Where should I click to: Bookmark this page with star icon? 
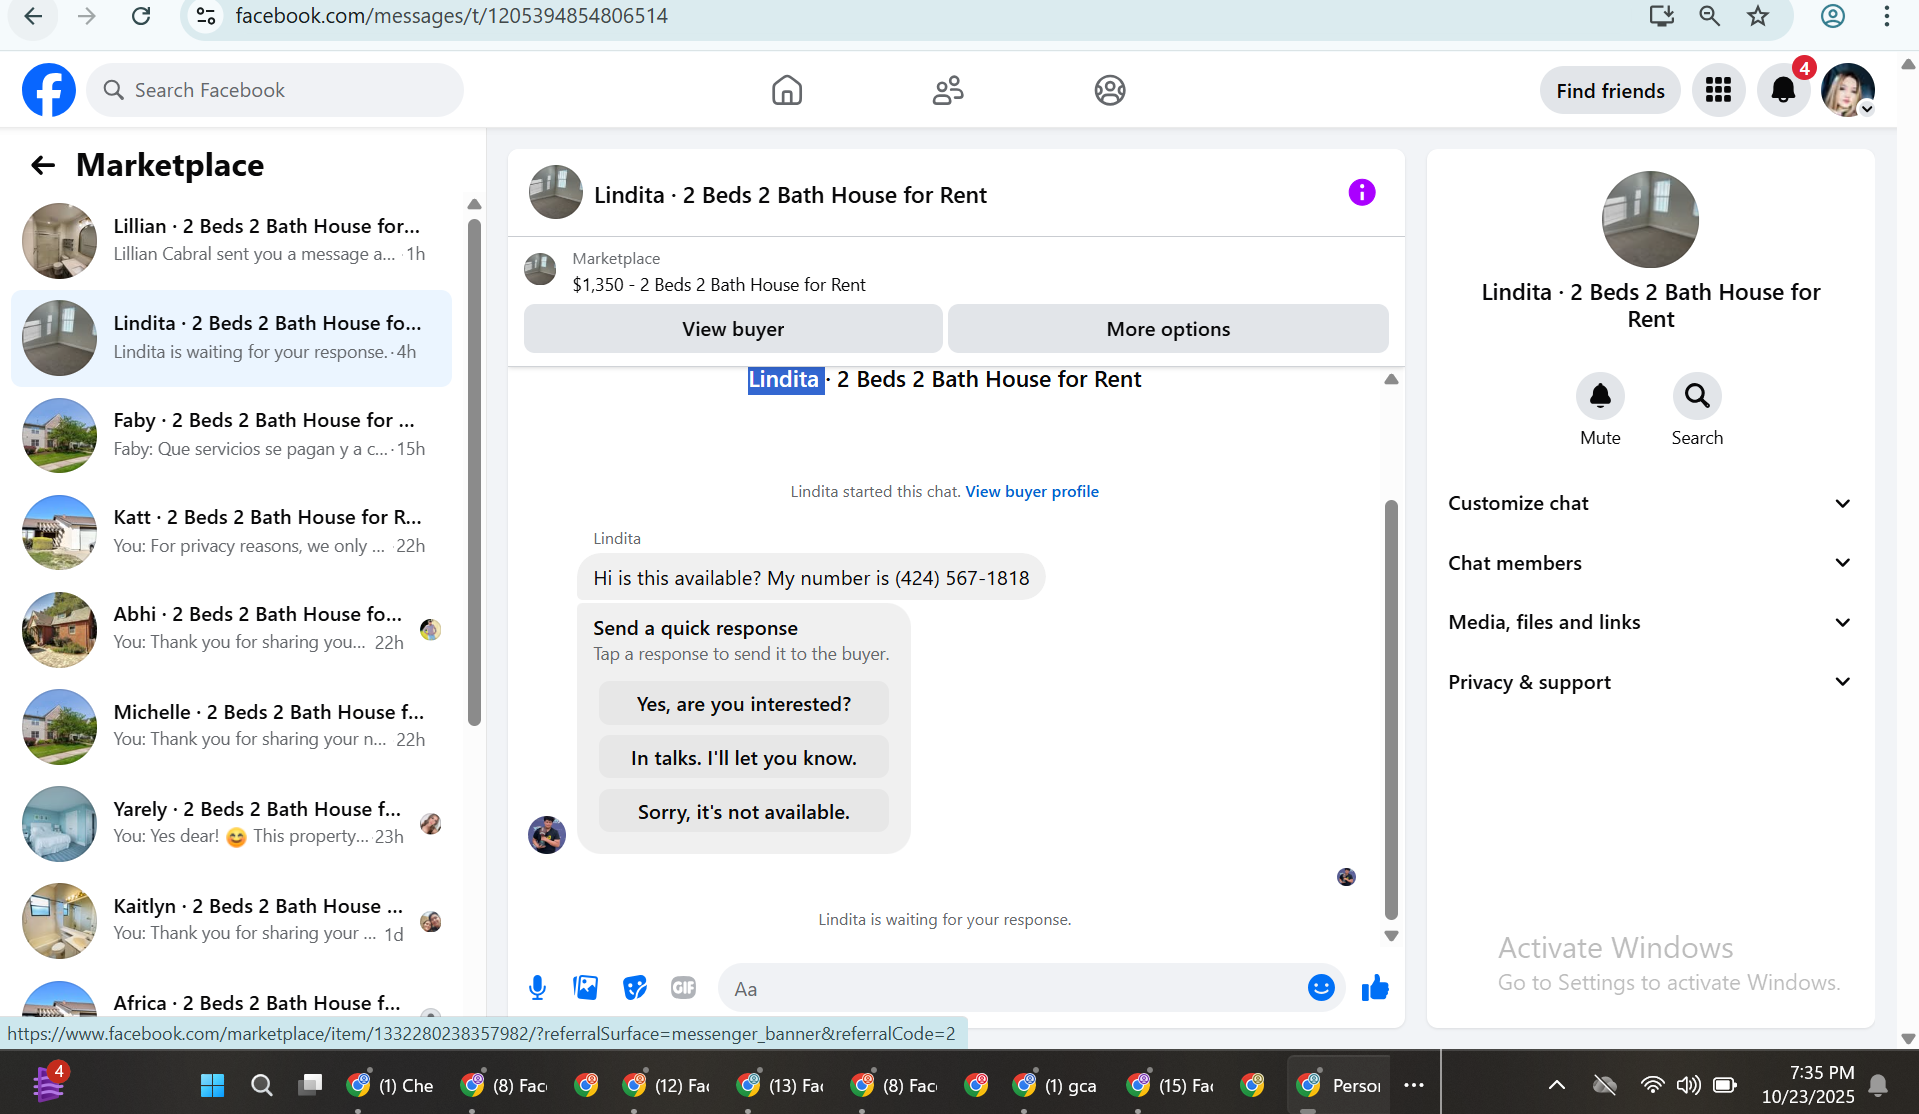pyautogui.click(x=1758, y=16)
